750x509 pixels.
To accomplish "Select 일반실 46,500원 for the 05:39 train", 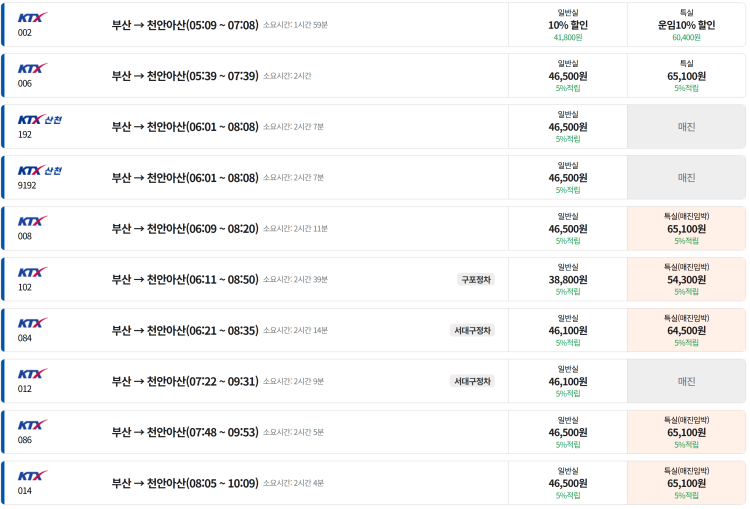I will point(567,75).
